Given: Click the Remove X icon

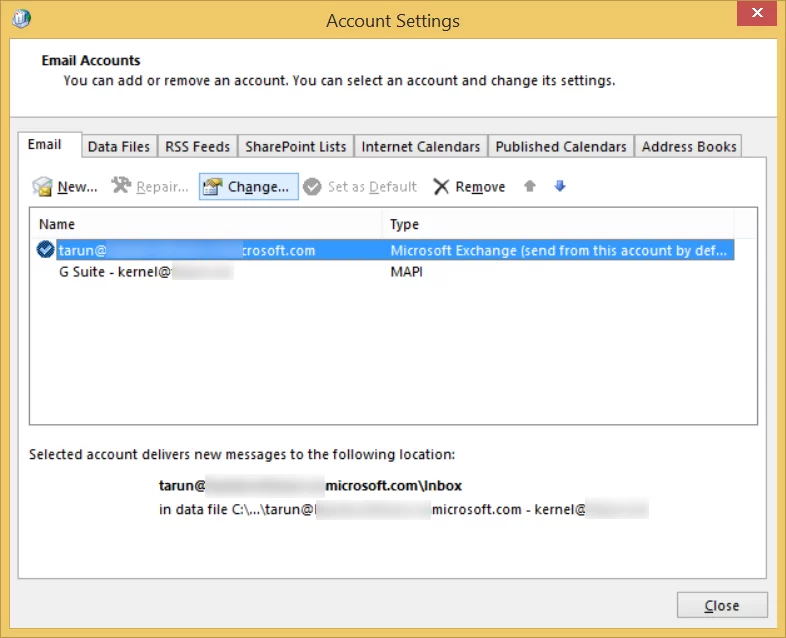Looking at the screenshot, I should click(441, 186).
